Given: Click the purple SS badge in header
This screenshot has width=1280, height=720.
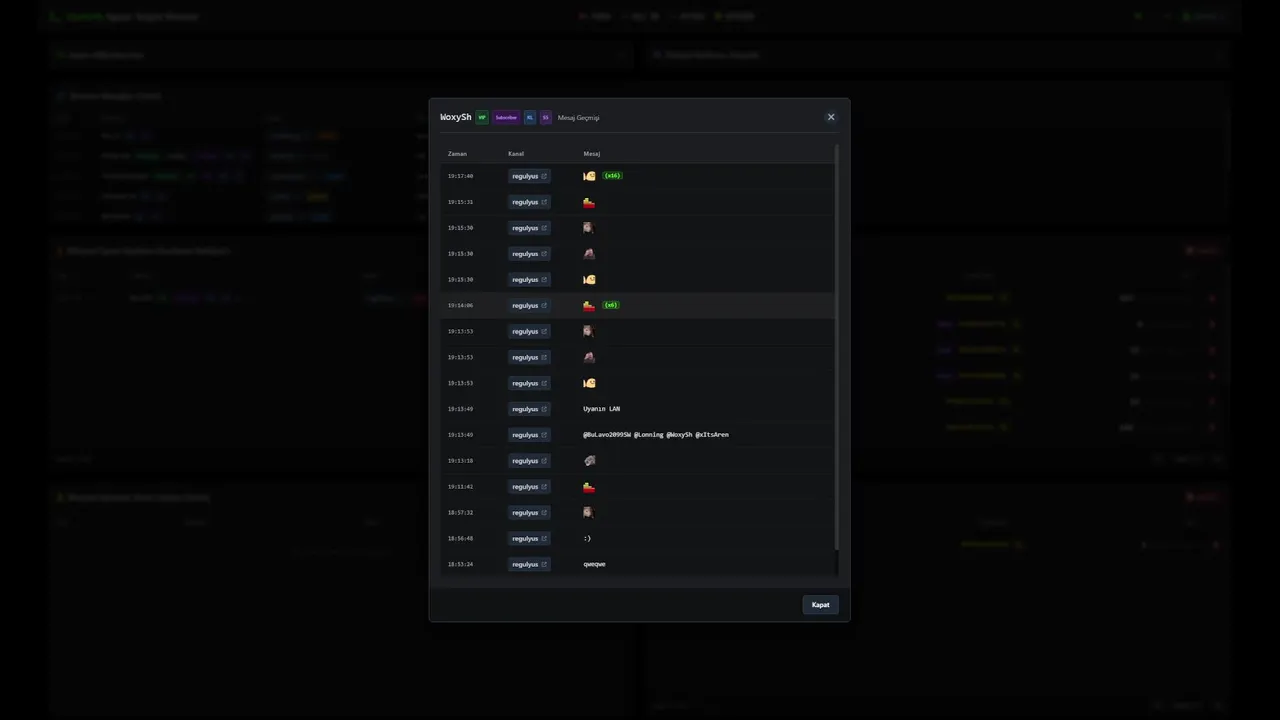Looking at the screenshot, I should pyautogui.click(x=545, y=117).
